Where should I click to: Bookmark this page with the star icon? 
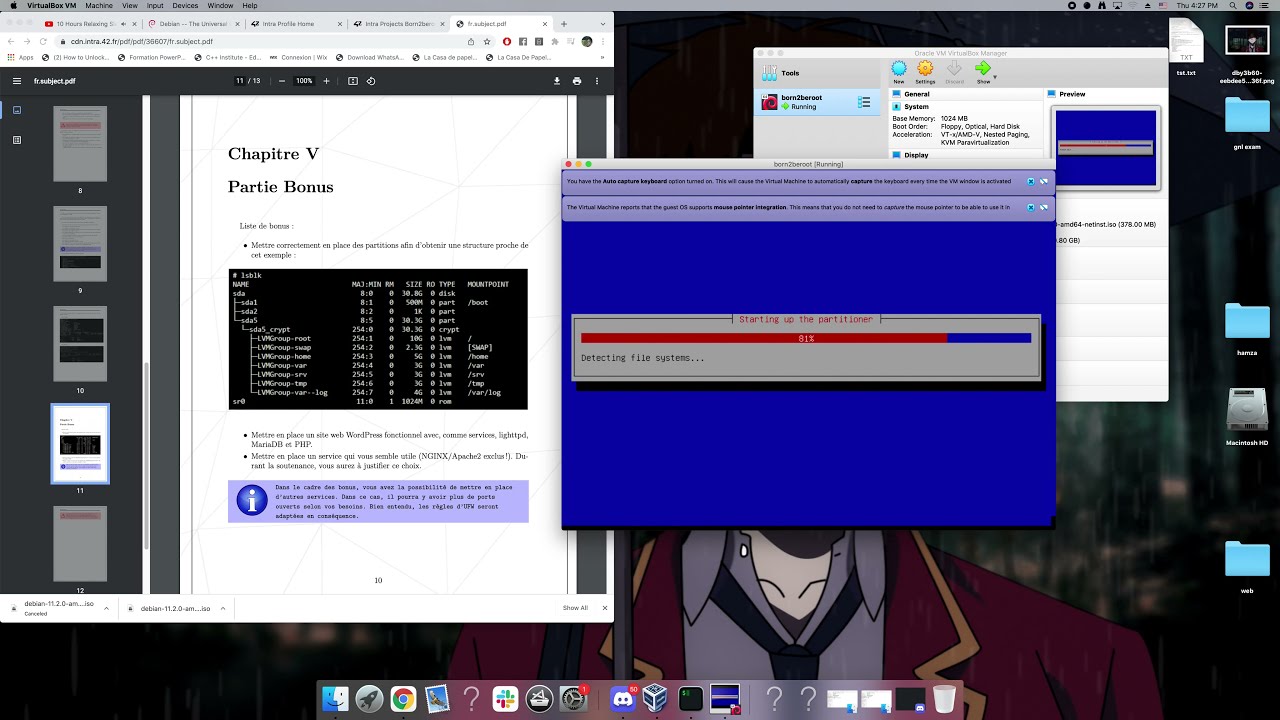(x=487, y=42)
